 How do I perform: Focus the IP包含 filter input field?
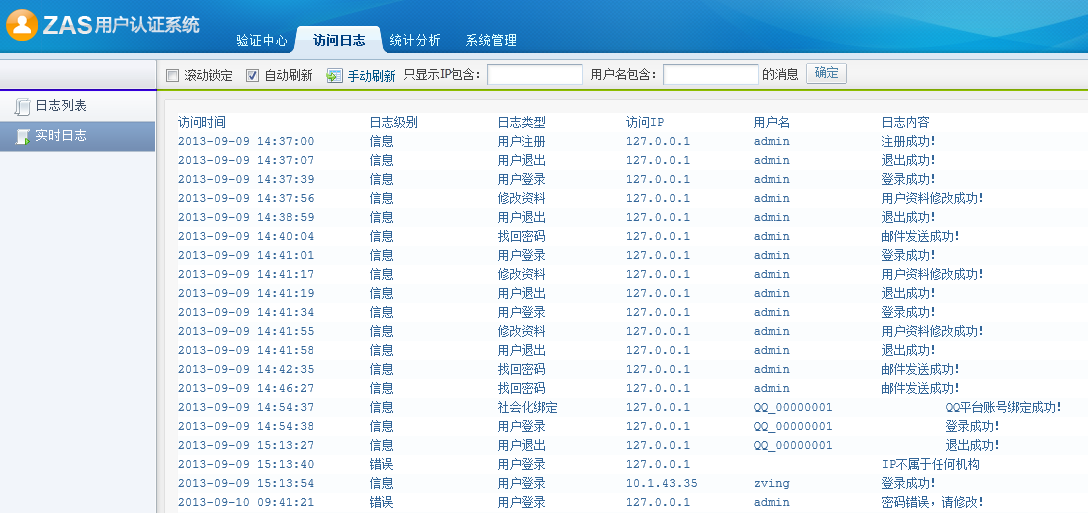click(534, 75)
